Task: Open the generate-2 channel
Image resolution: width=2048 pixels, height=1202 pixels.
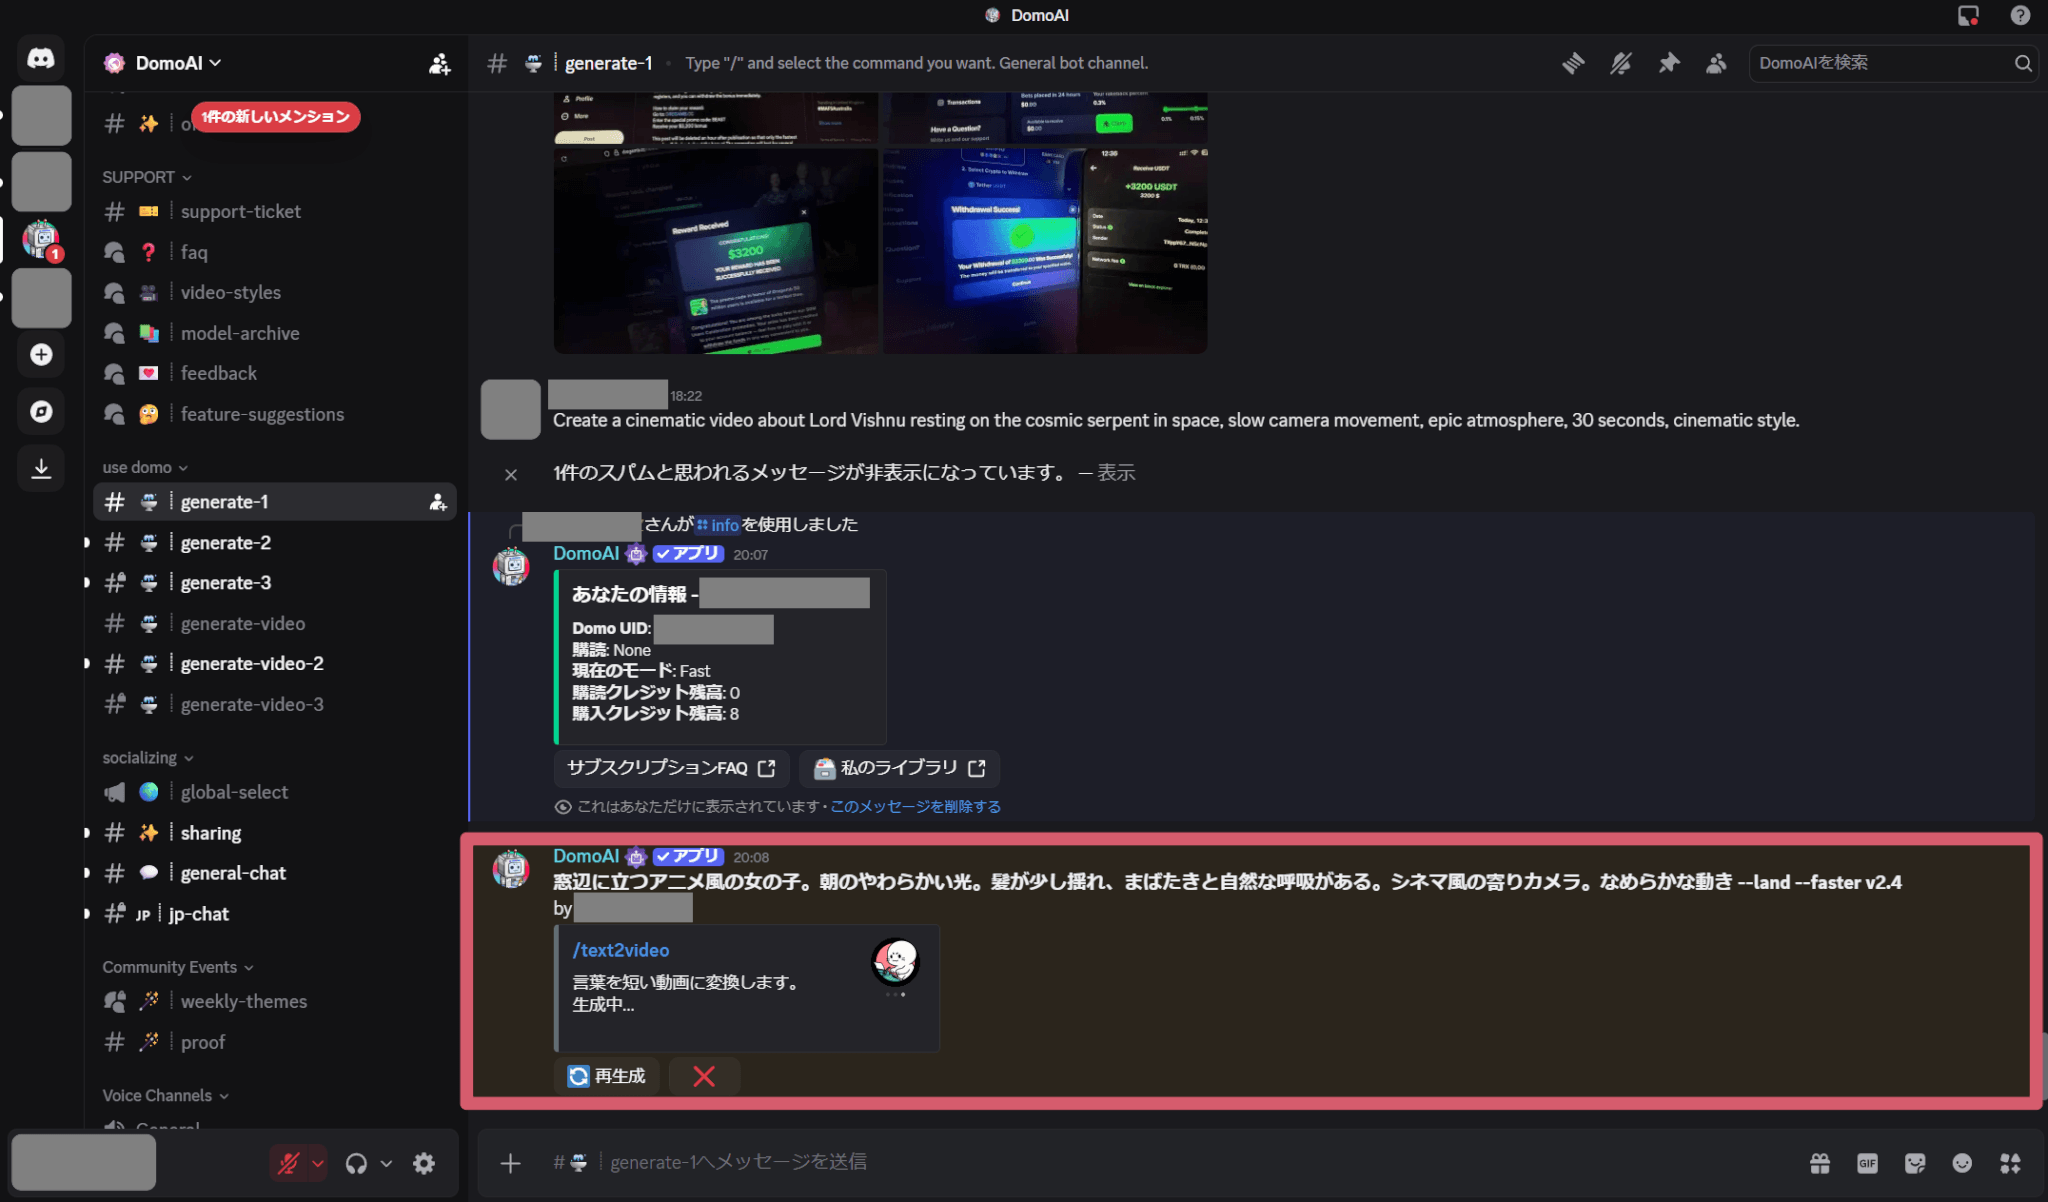Action: 226,543
